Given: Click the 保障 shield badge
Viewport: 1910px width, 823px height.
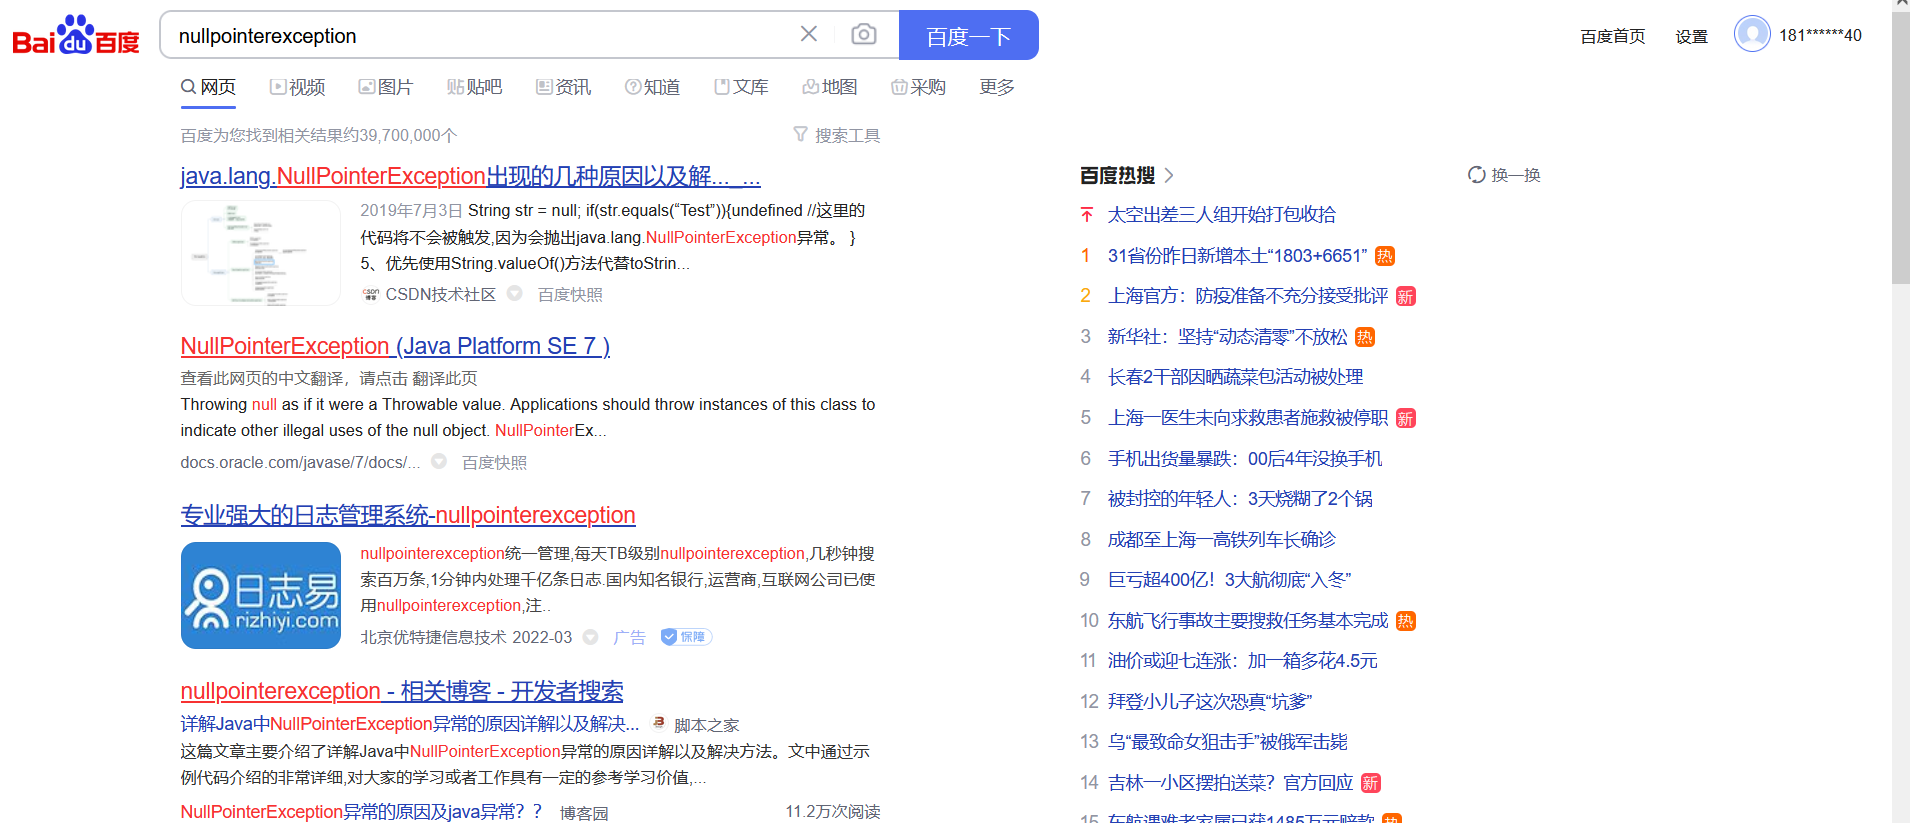Looking at the screenshot, I should point(686,637).
